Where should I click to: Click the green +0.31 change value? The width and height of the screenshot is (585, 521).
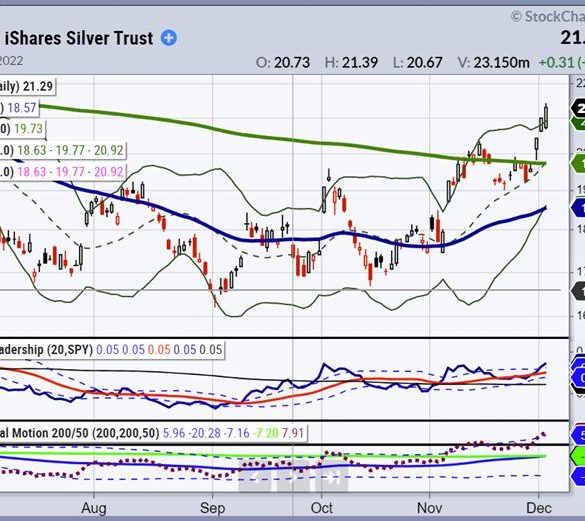556,62
